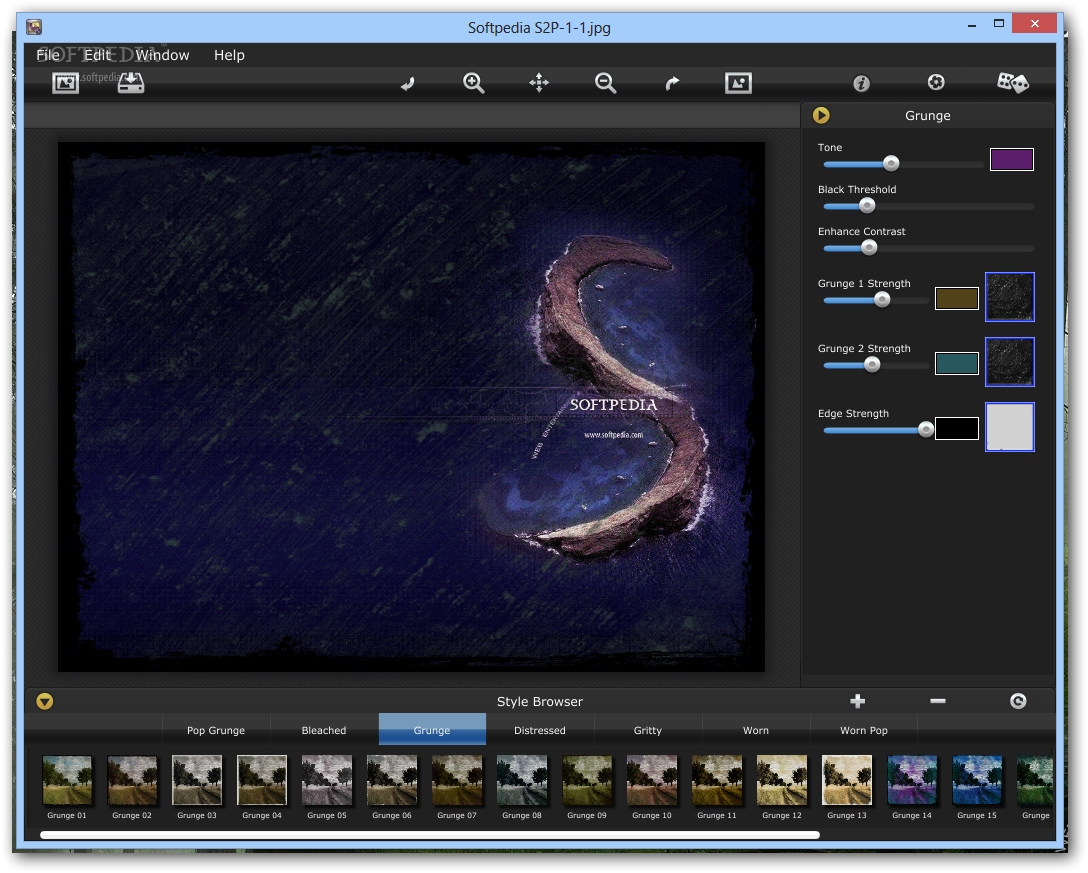Click the style presets horizontal scrollbar
Screen dimensions: 1088x873
point(430,835)
